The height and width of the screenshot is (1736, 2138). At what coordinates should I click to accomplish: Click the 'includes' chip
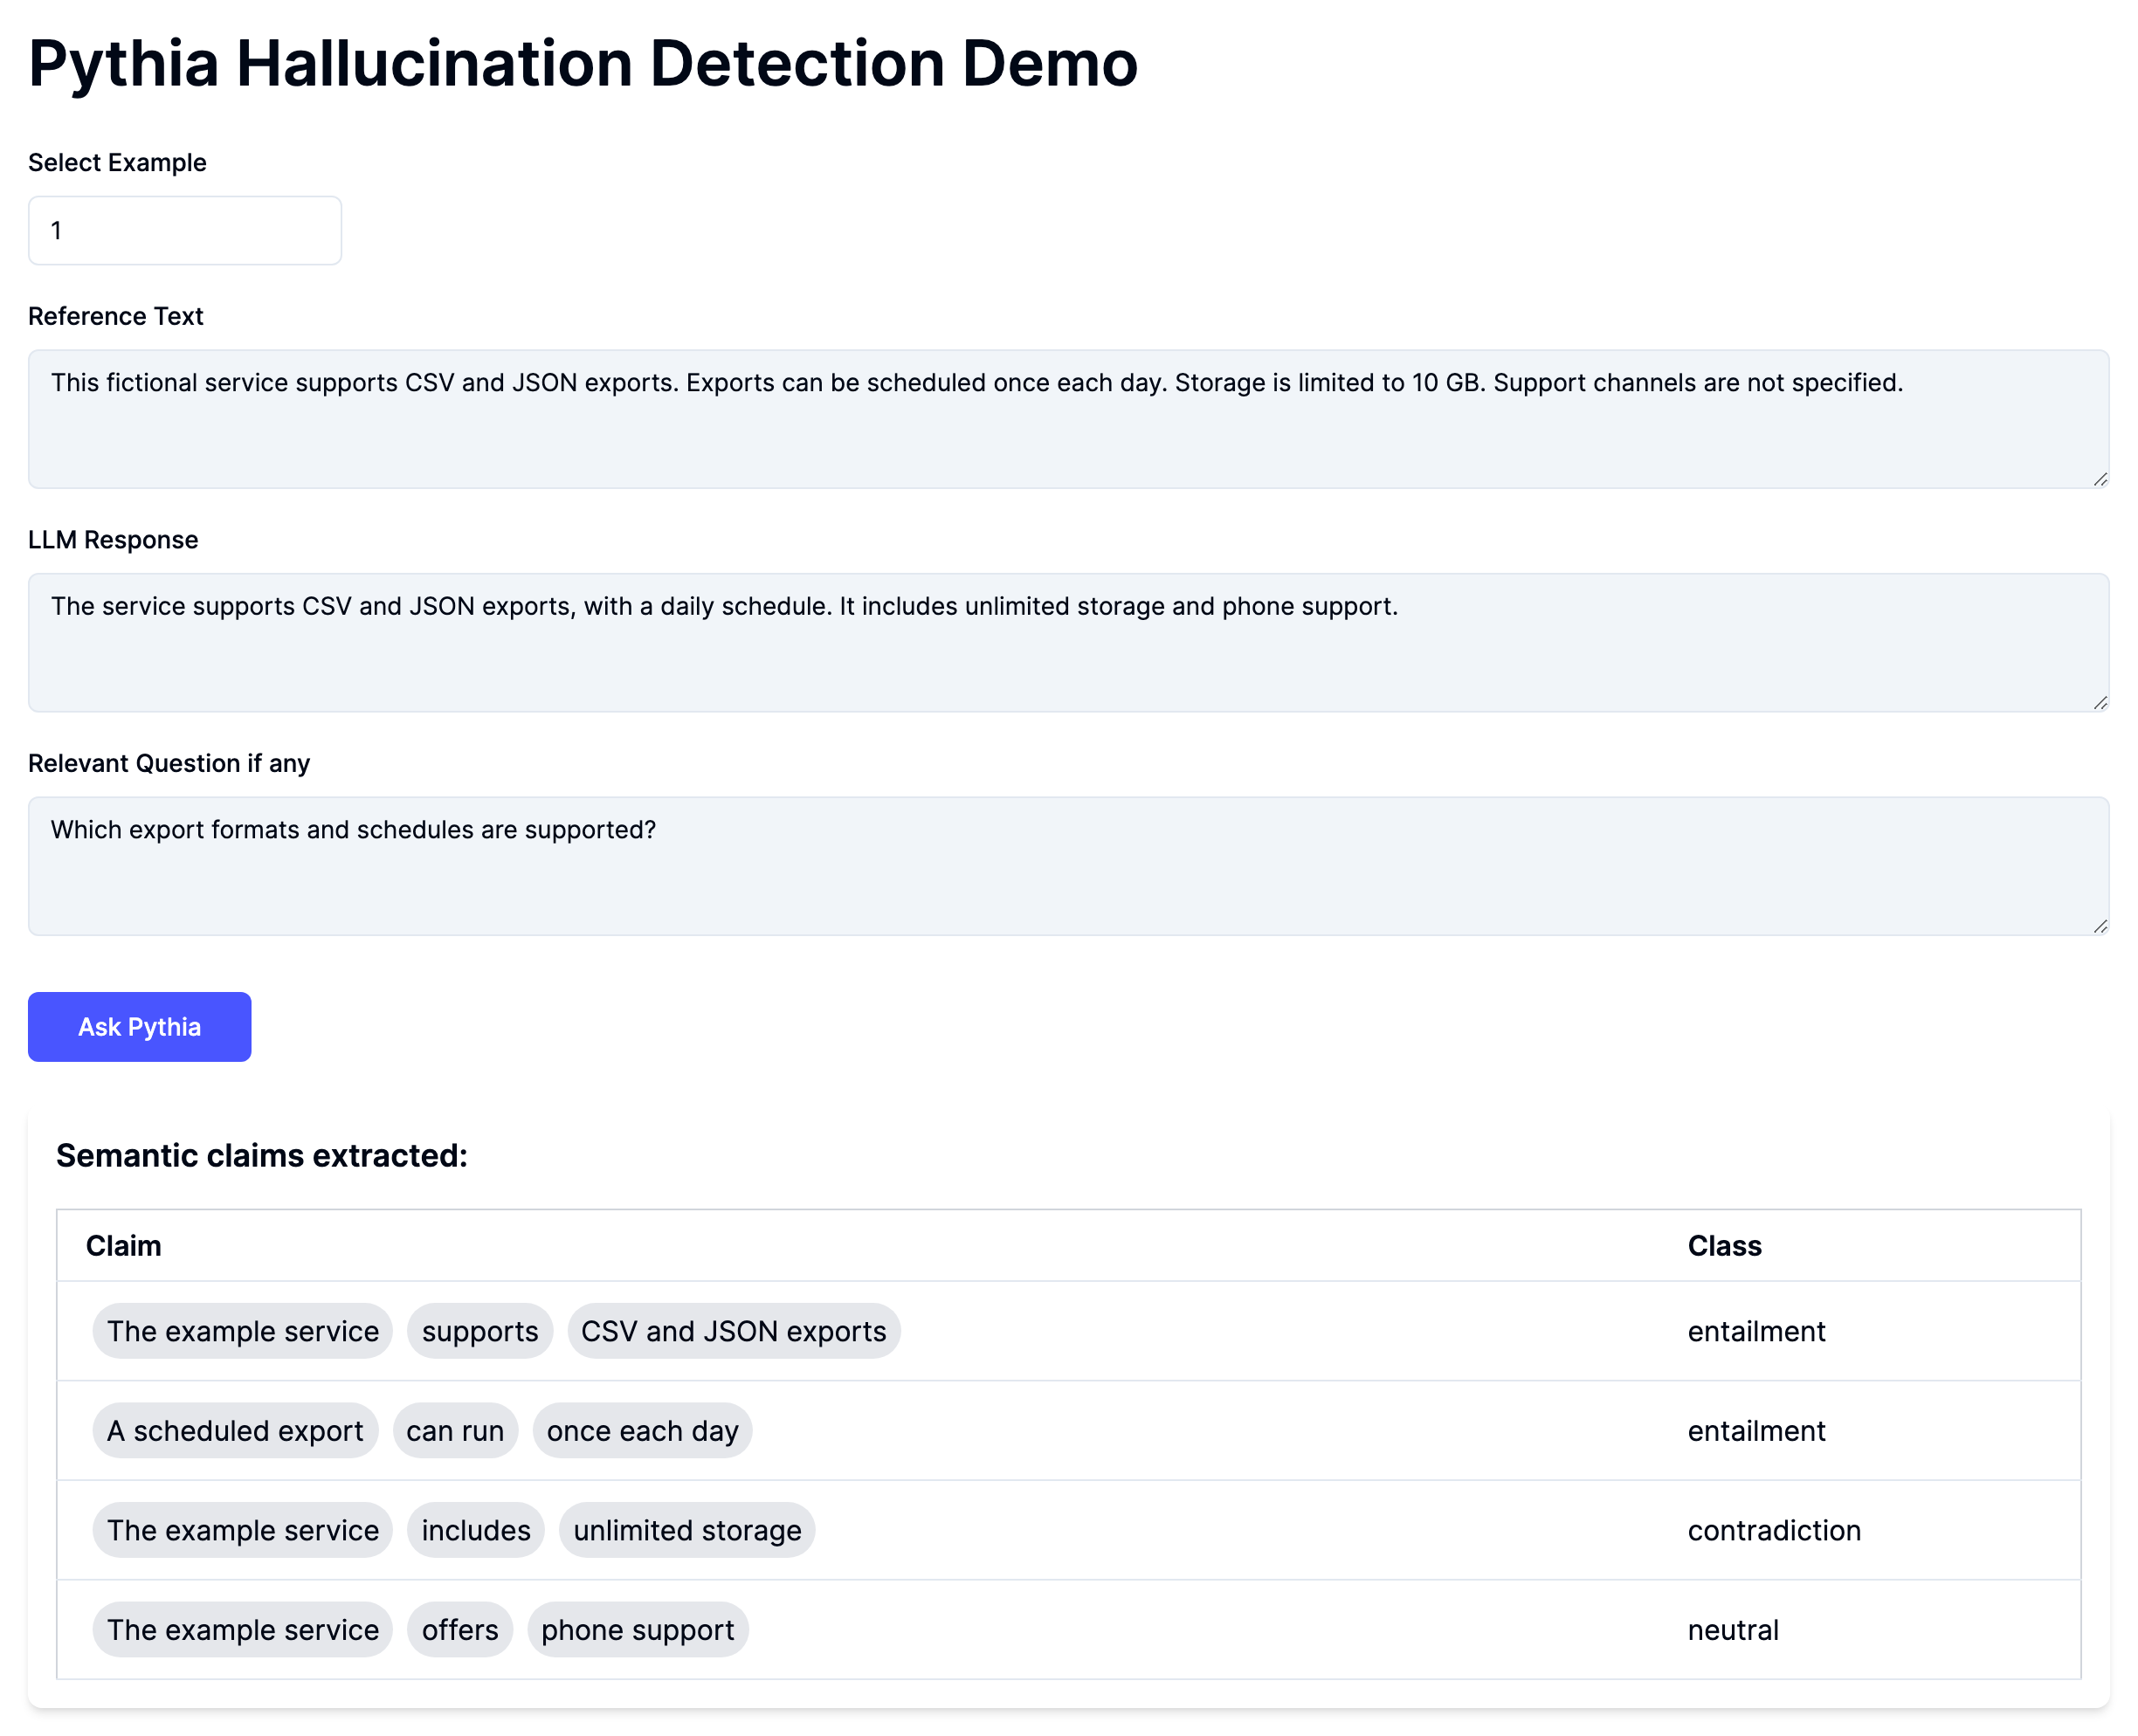point(476,1530)
